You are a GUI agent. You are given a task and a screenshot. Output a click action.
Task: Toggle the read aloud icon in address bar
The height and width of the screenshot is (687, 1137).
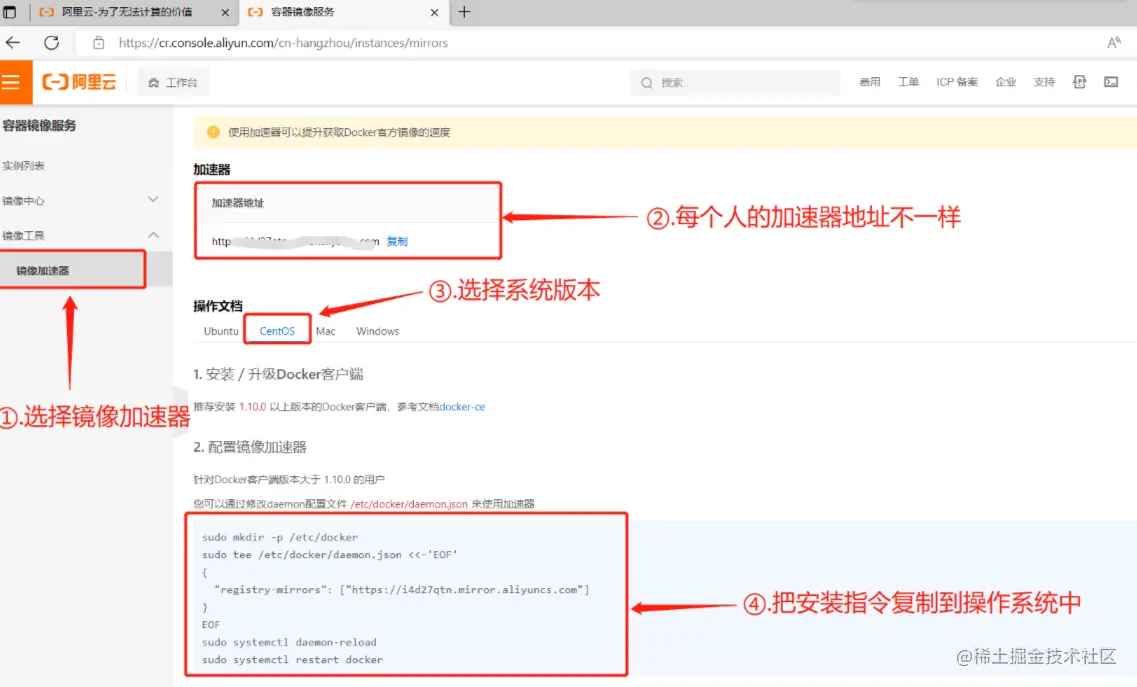click(1114, 43)
